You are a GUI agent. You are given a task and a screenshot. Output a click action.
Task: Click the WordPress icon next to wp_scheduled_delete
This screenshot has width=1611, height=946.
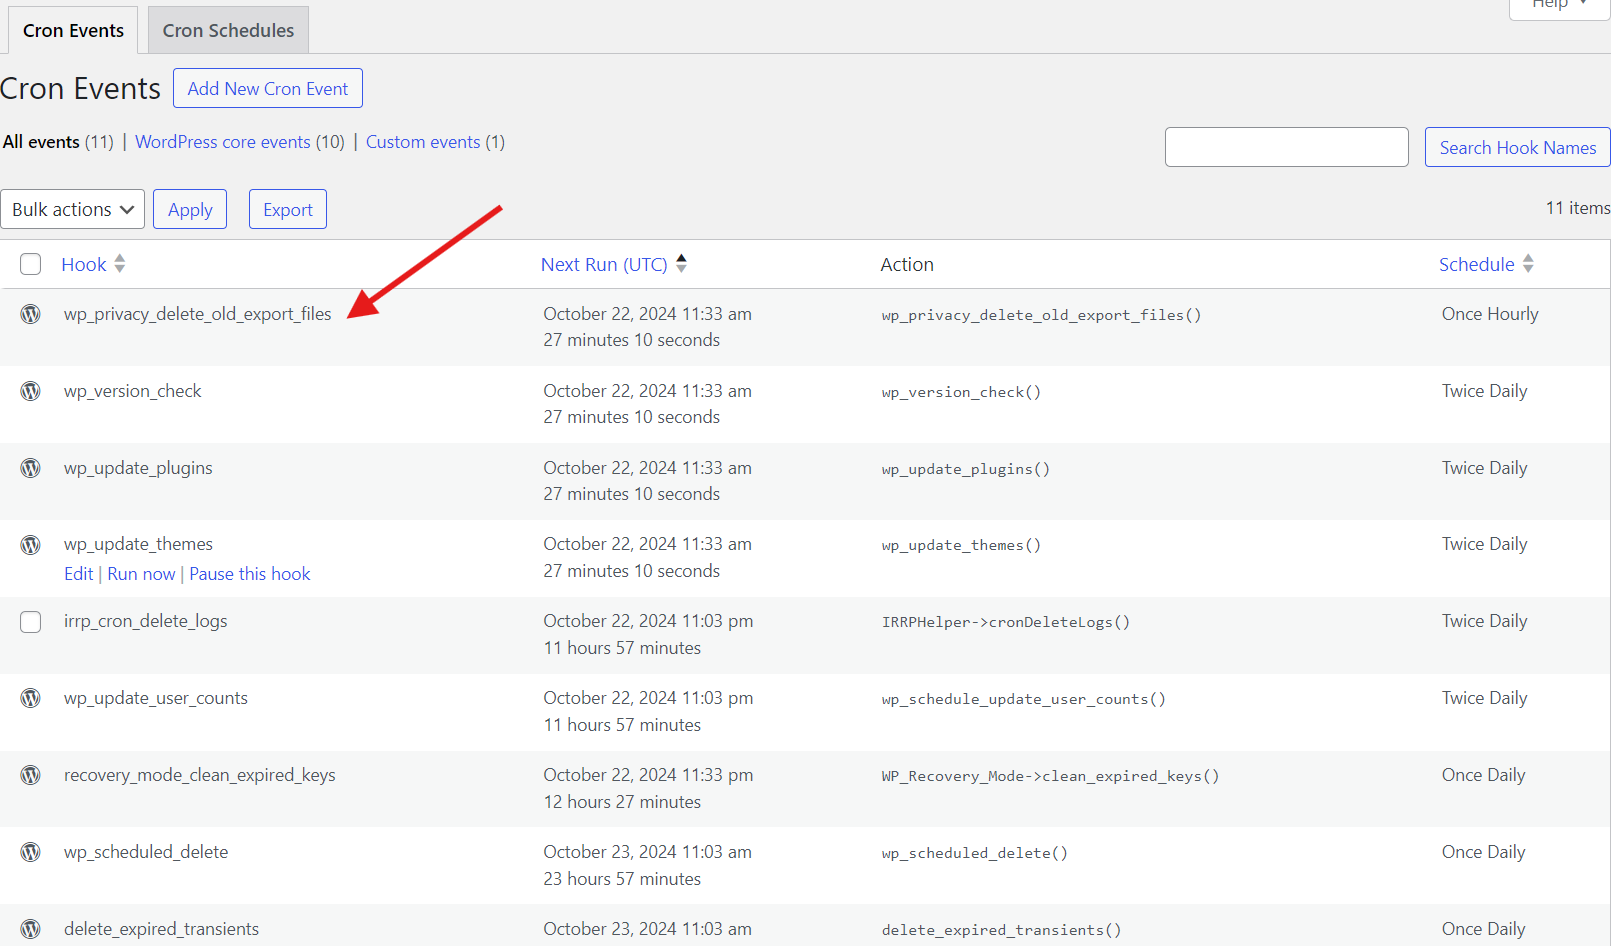[x=30, y=852]
